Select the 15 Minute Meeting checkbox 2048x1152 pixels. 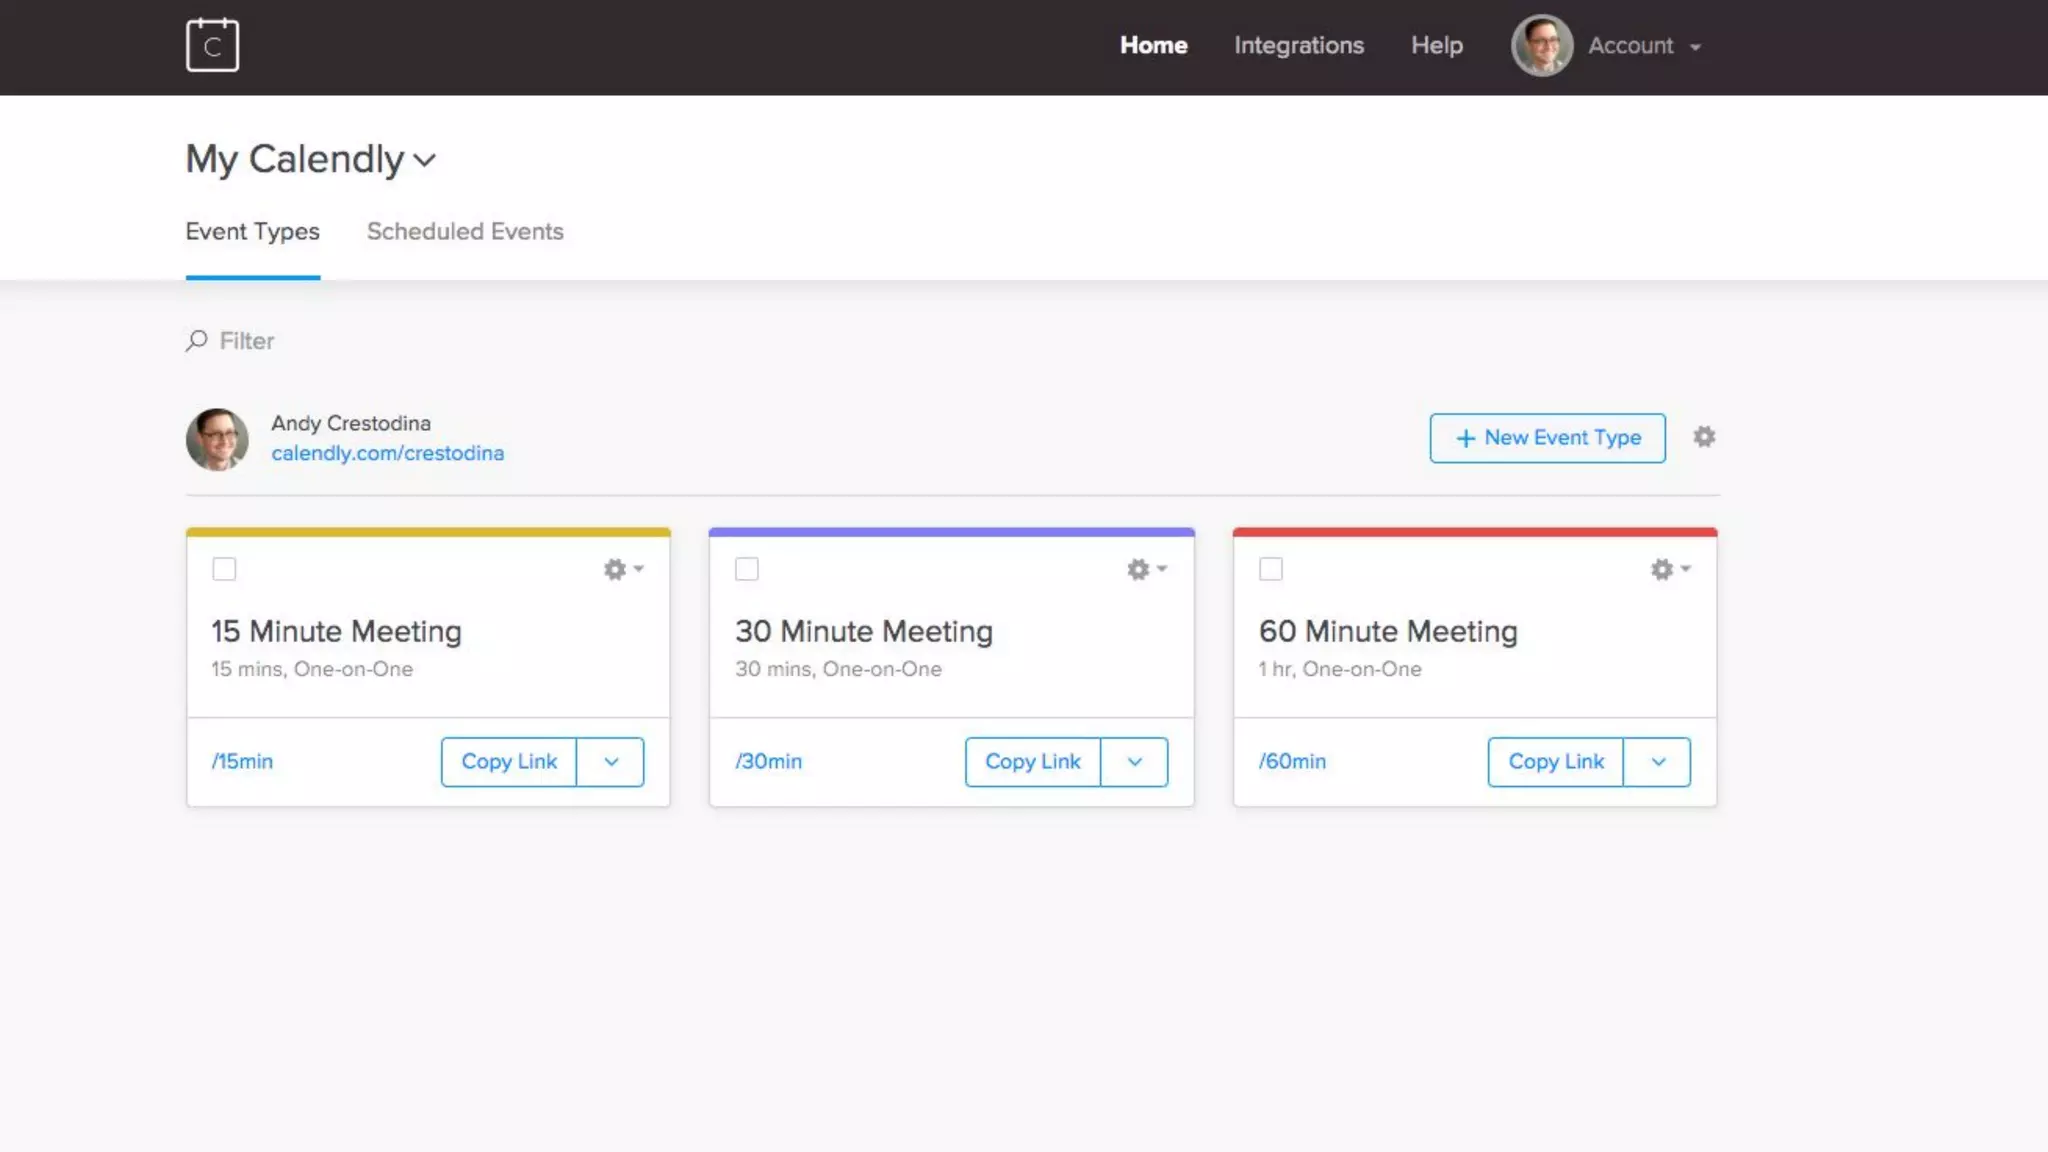224,569
